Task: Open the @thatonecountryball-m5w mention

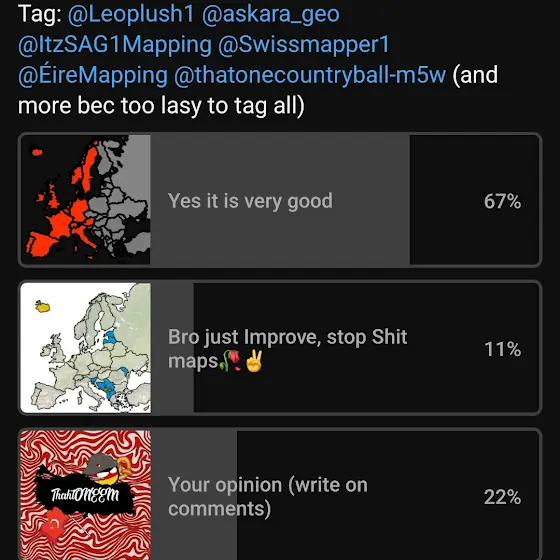Action: (x=310, y=75)
